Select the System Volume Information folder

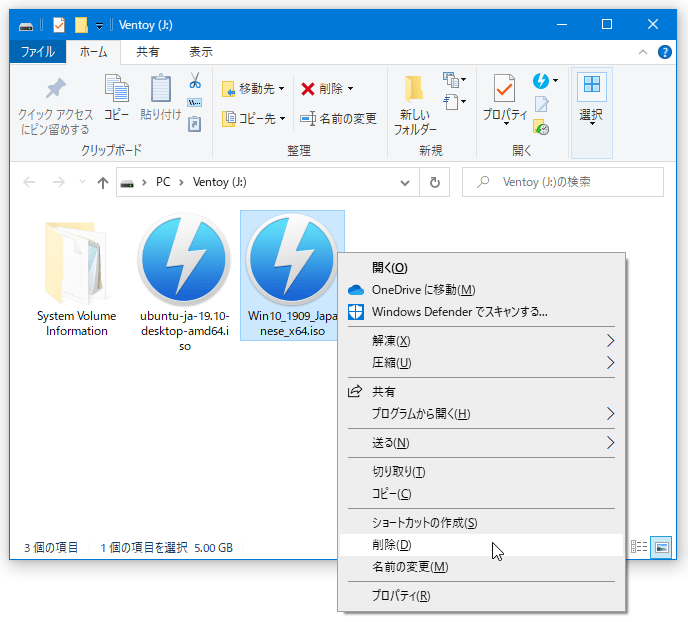pos(77,279)
